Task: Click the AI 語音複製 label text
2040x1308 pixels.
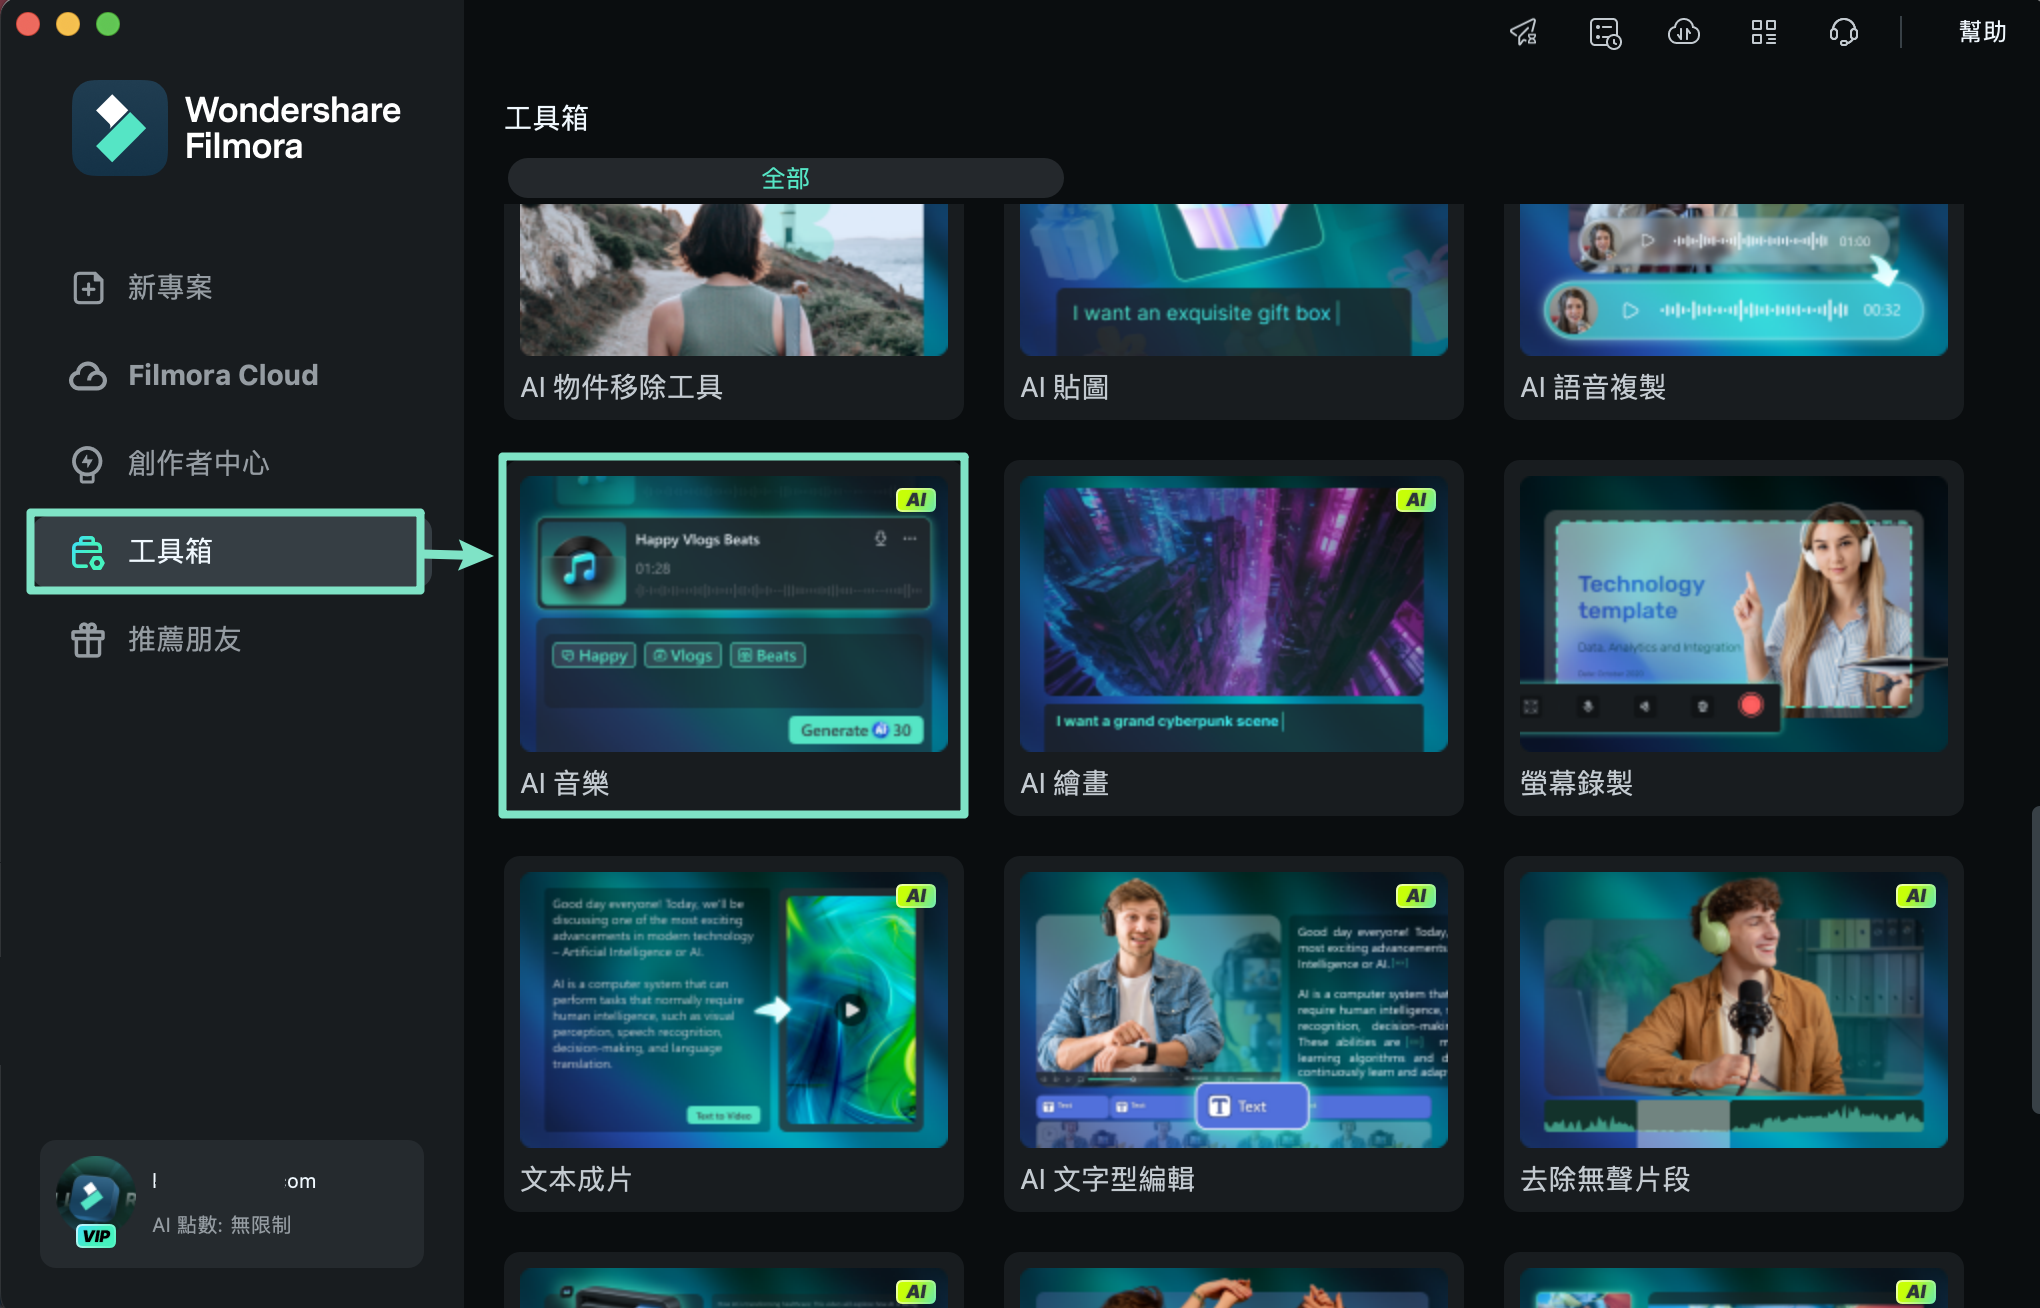Action: (1594, 387)
